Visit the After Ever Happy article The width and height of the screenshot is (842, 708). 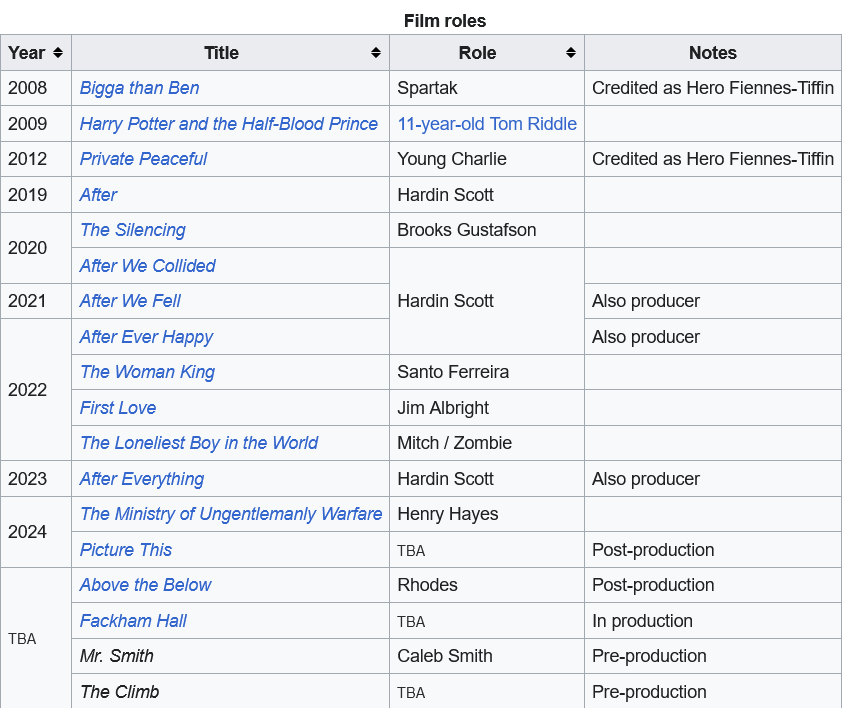[146, 337]
